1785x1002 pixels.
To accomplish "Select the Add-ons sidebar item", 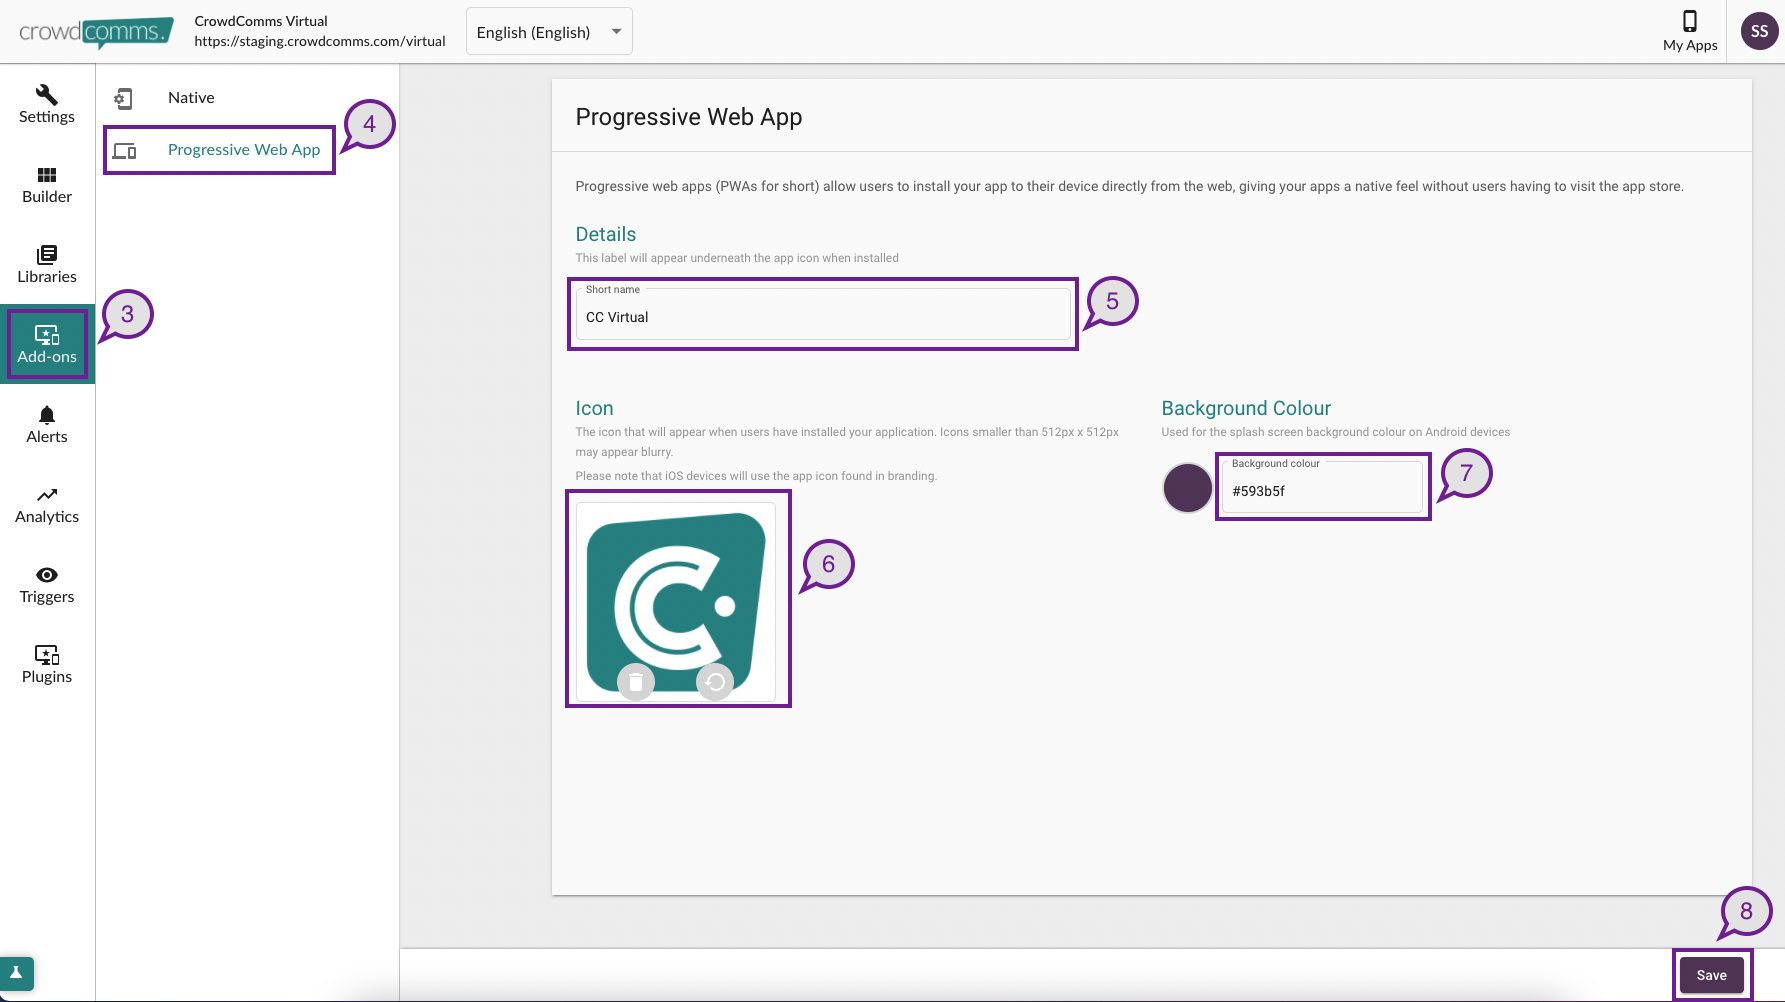I will pos(47,345).
